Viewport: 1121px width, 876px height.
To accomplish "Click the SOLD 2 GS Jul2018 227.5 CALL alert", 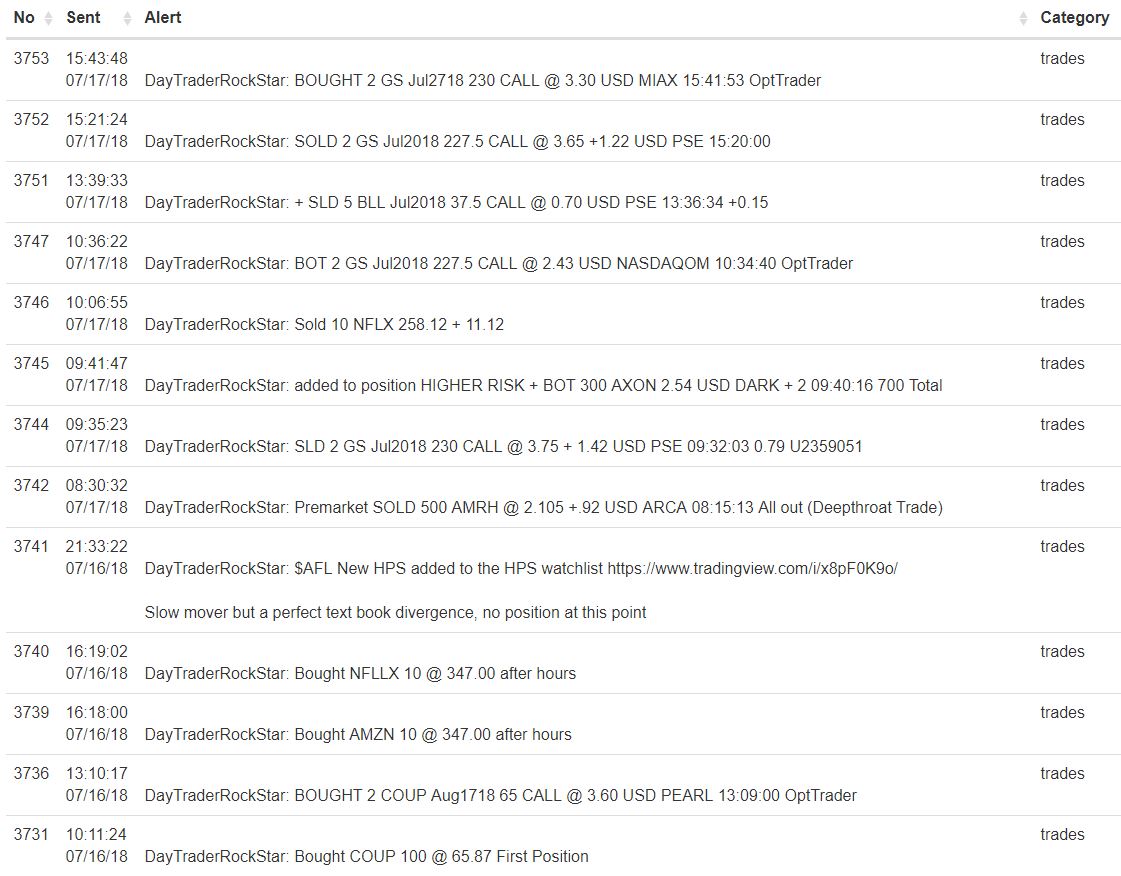I will coord(457,142).
